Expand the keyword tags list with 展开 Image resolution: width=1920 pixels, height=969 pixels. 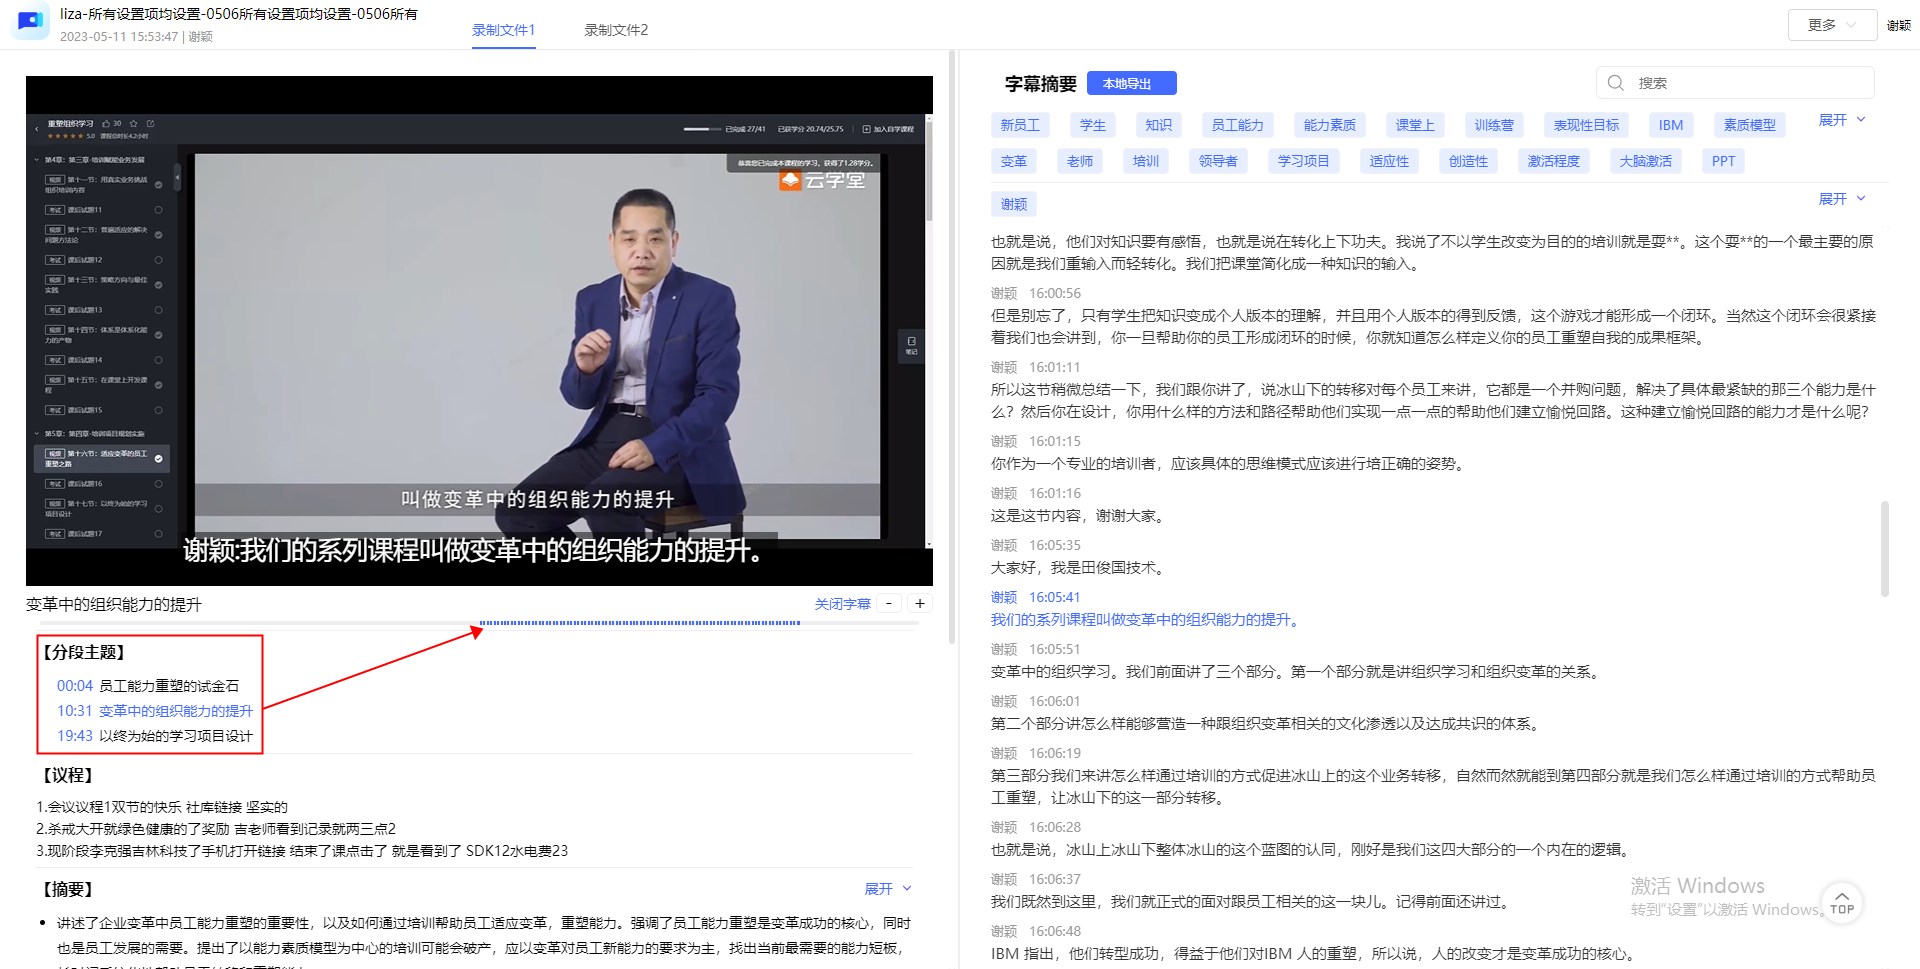pos(1842,120)
